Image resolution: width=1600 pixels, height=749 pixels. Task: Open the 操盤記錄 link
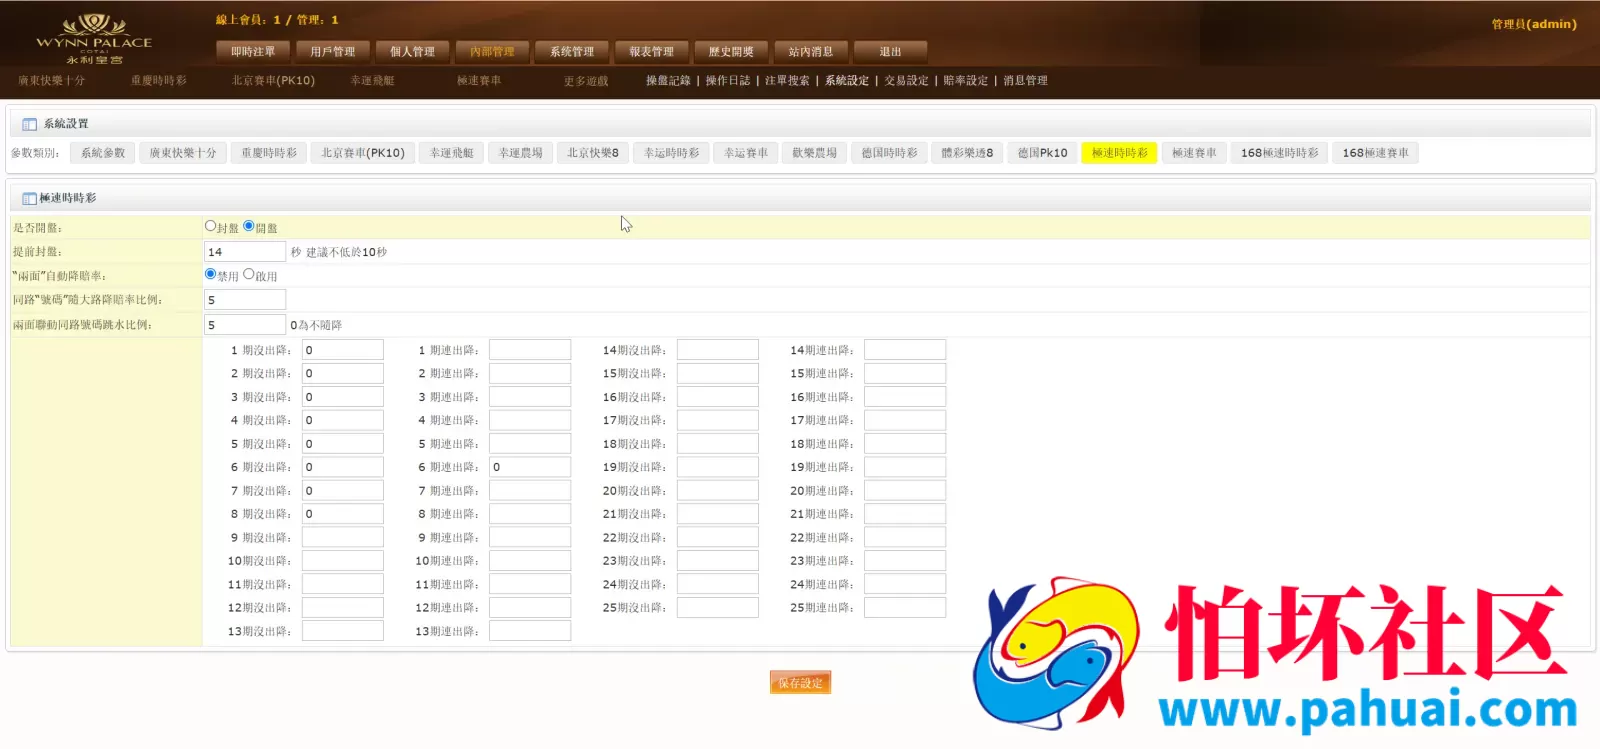[x=668, y=81]
